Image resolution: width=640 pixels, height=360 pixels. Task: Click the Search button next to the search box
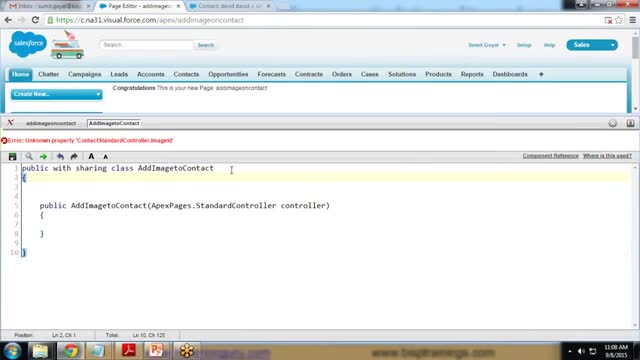206,45
